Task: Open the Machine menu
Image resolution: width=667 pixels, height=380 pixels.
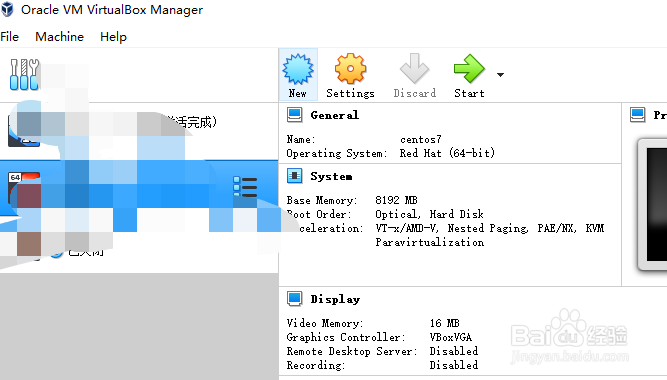Action: click(59, 37)
